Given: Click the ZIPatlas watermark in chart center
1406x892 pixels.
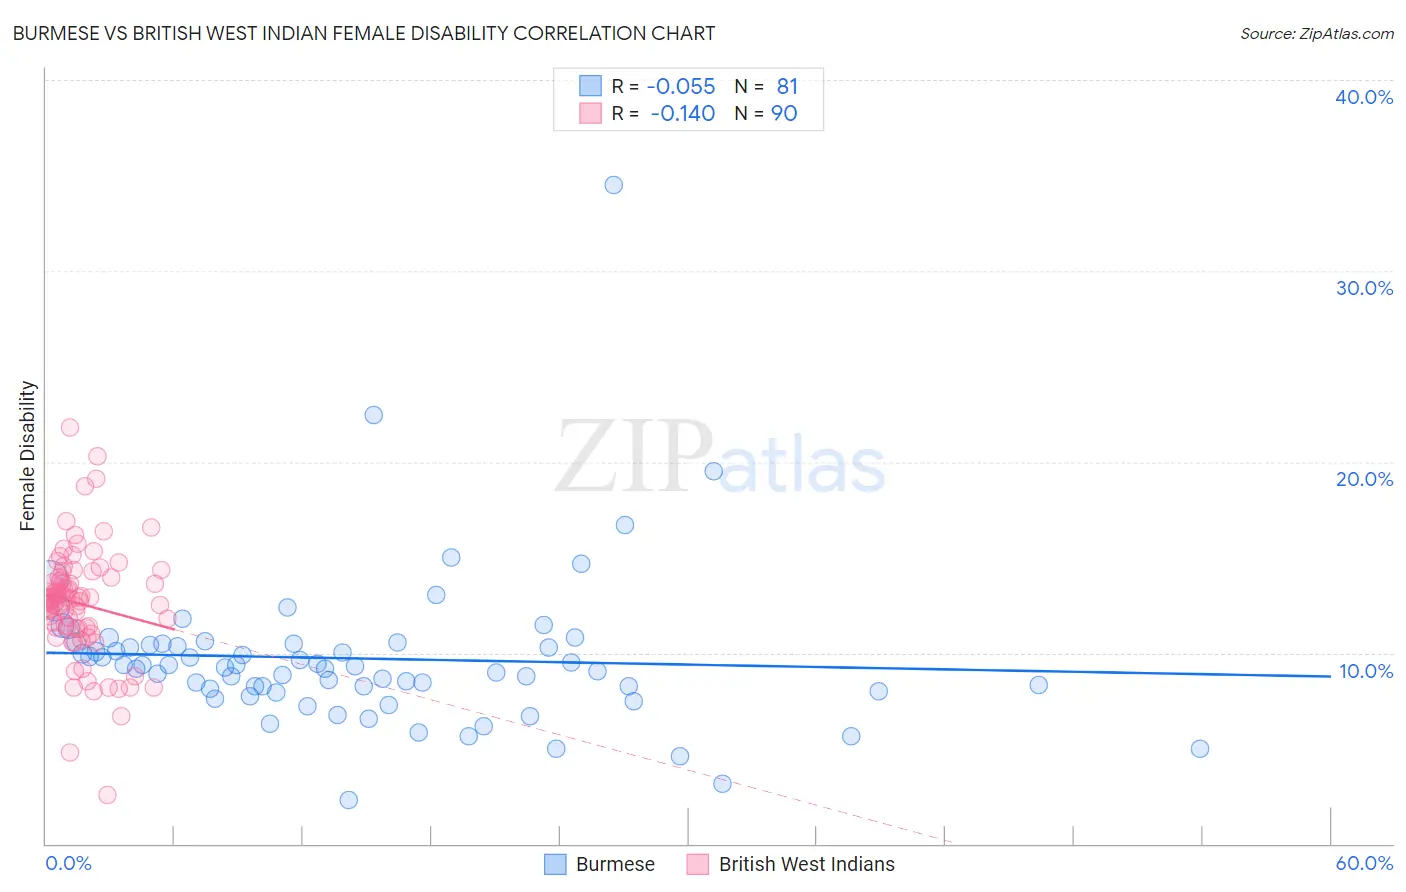Looking at the screenshot, I should click(720, 458).
